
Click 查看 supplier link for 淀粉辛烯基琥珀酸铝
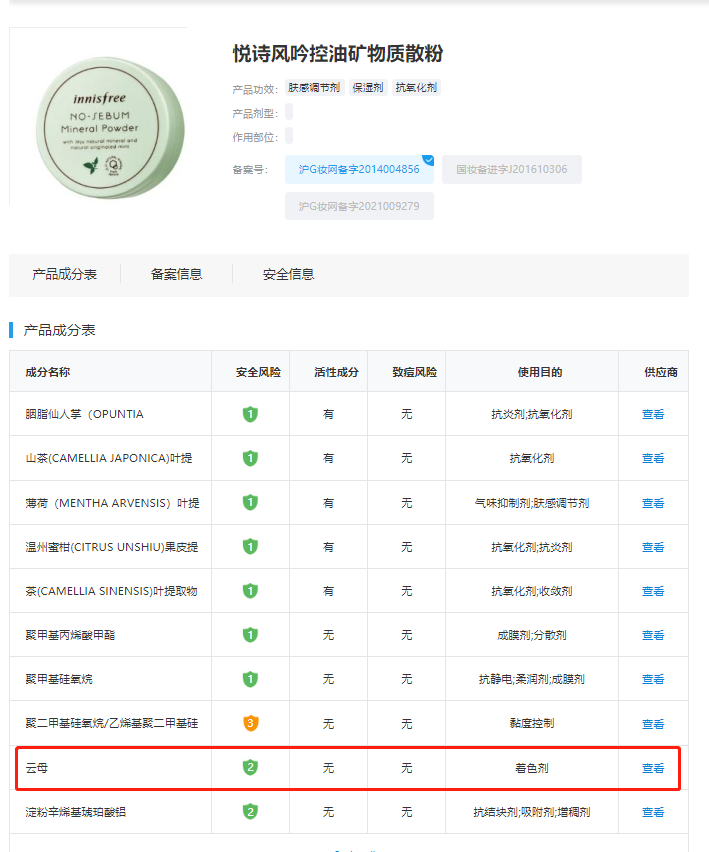pyautogui.click(x=653, y=812)
